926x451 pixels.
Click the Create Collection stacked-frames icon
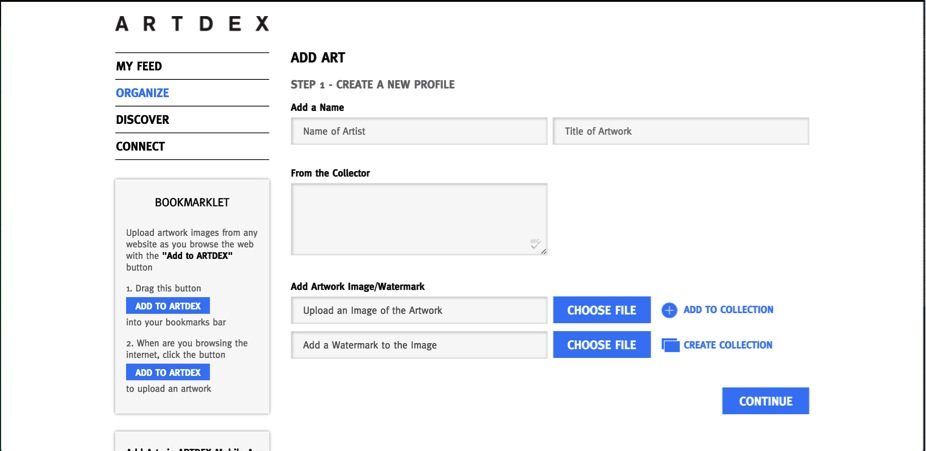(670, 345)
